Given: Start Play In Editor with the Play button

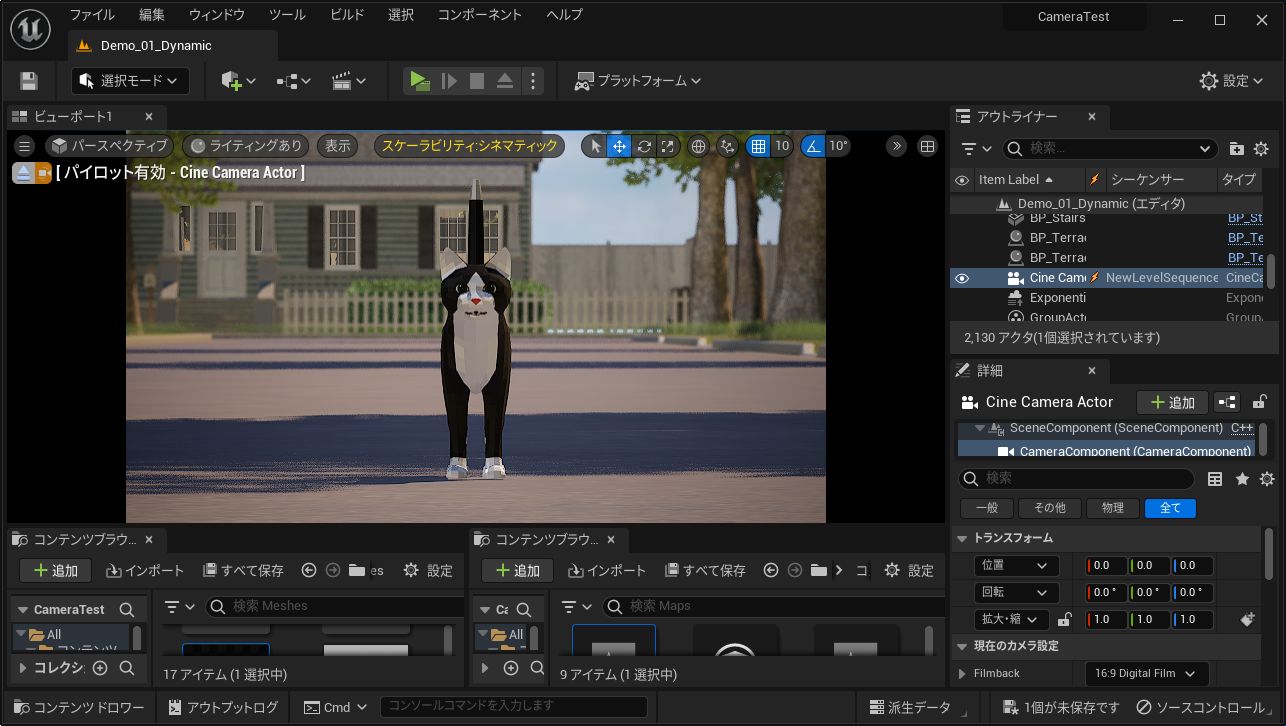Looking at the screenshot, I should (x=419, y=80).
